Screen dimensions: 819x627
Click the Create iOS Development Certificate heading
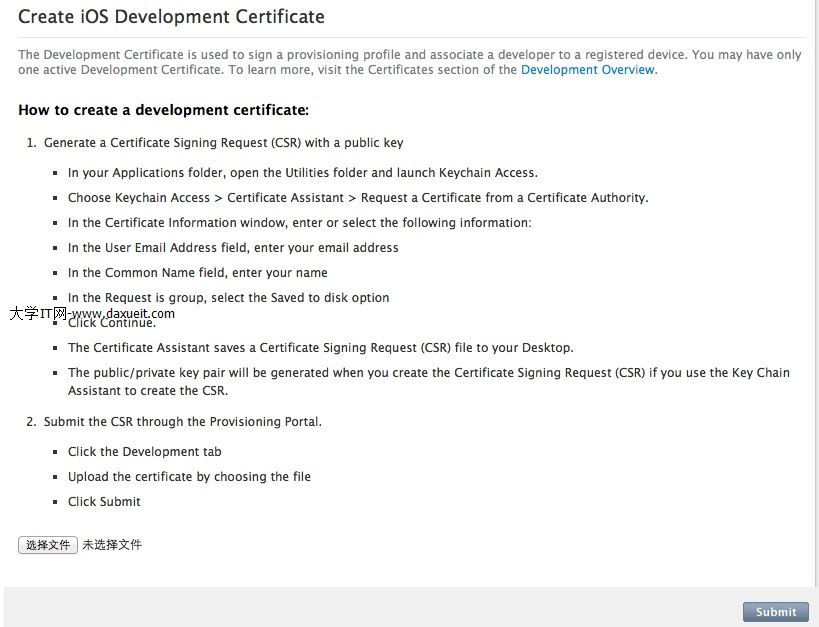171,17
